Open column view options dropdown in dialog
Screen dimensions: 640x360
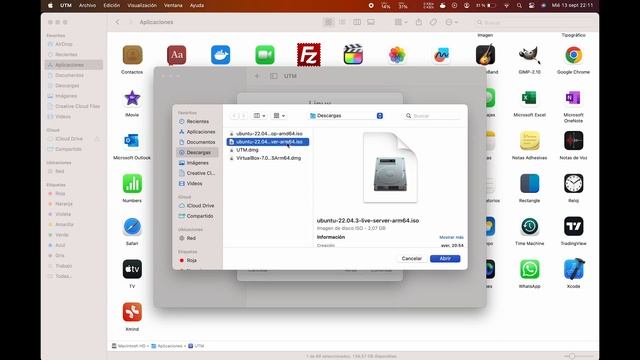[260, 116]
